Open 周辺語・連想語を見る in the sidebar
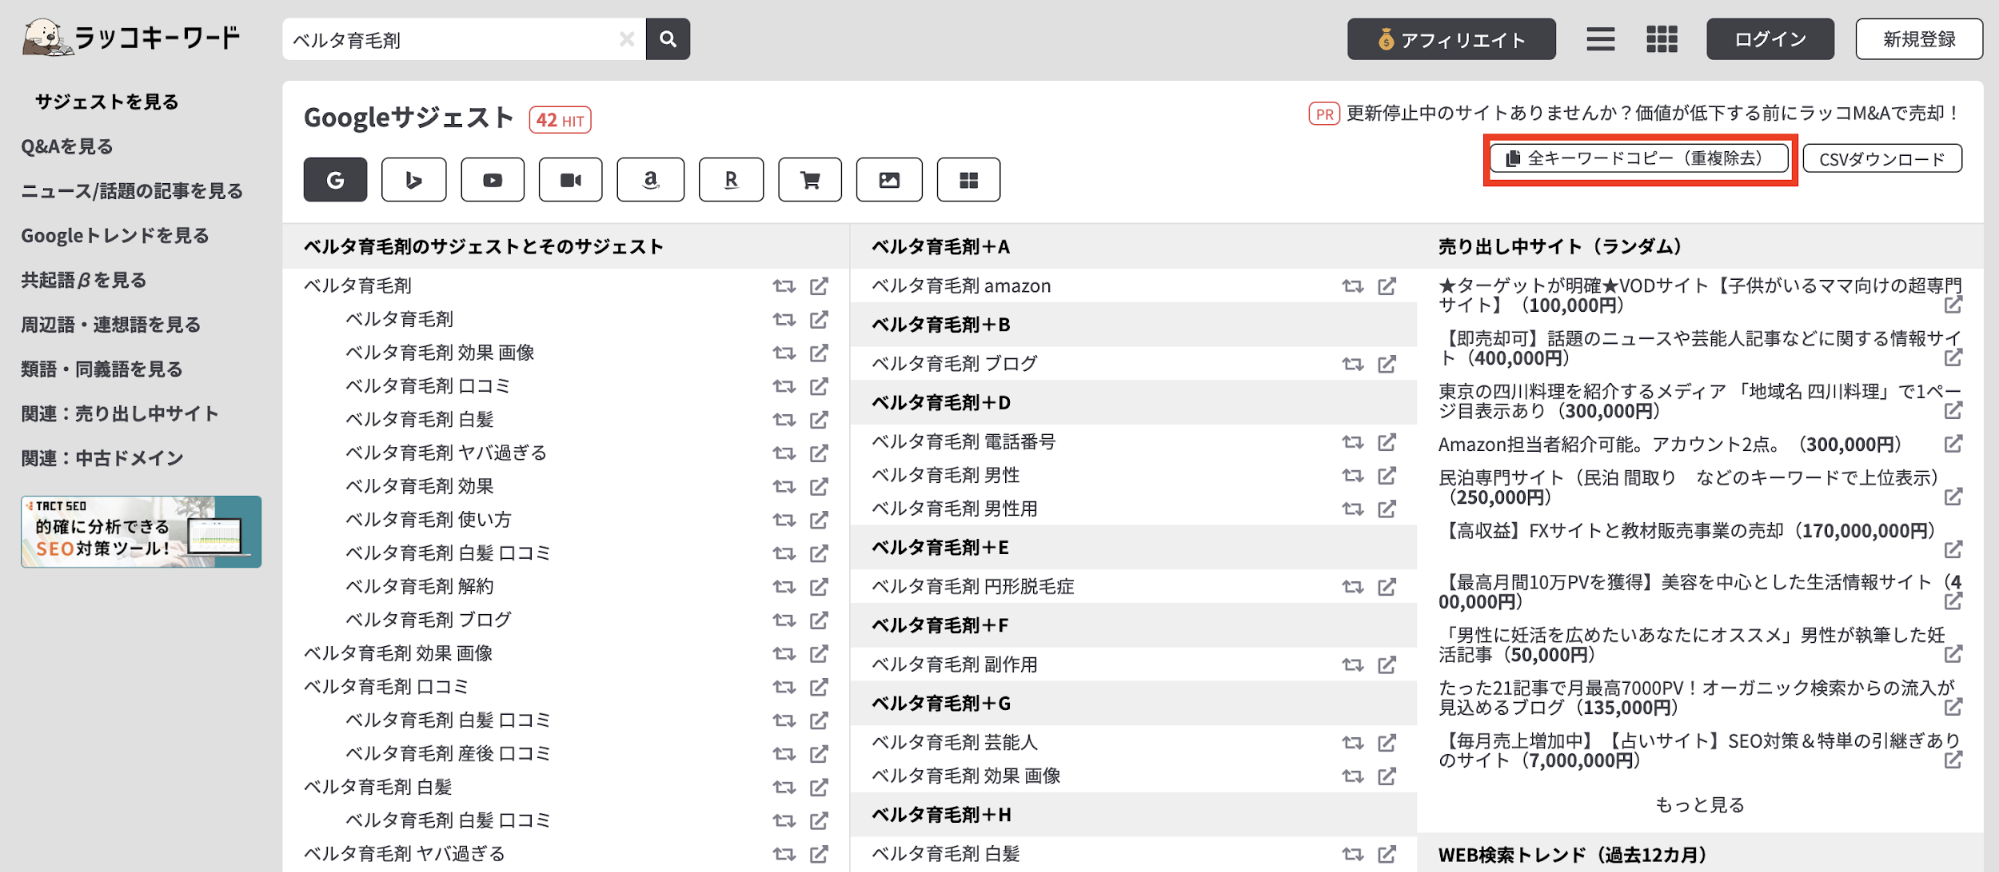 point(111,325)
